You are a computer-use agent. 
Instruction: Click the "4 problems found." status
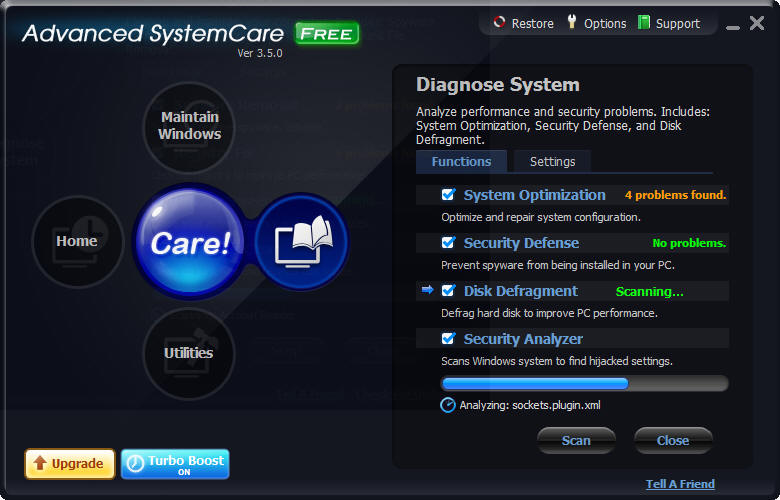(x=676, y=195)
